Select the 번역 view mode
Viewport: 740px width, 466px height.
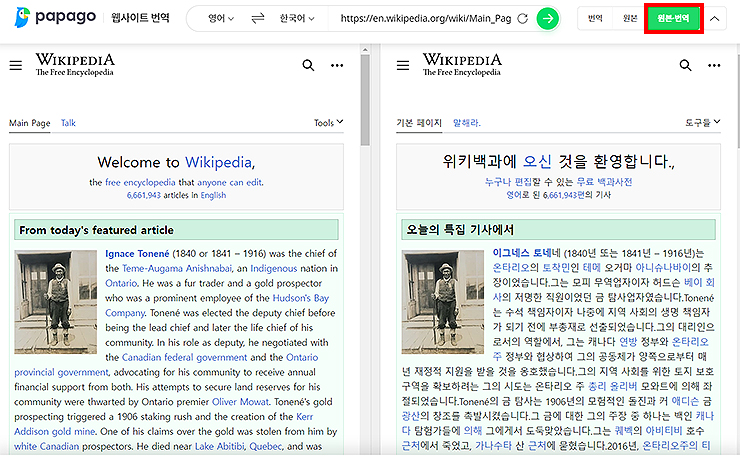click(595, 18)
